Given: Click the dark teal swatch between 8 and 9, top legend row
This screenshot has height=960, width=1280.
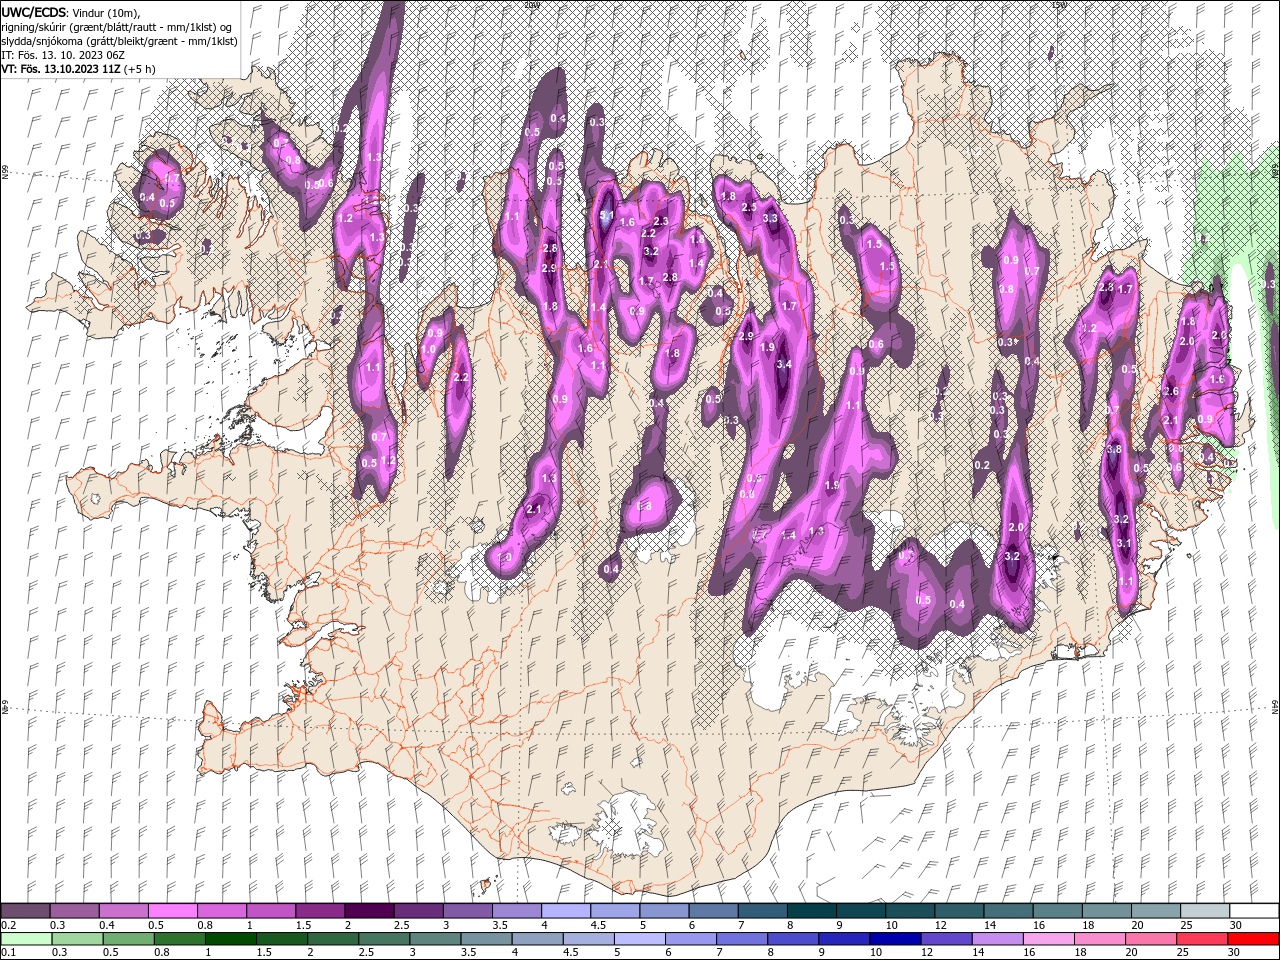Looking at the screenshot, I should 812,911.
